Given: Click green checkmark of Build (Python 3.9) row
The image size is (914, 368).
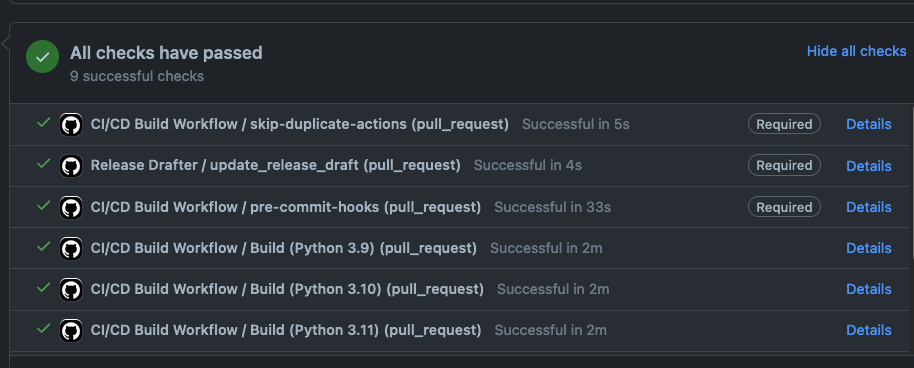Looking at the screenshot, I should click(43, 247).
